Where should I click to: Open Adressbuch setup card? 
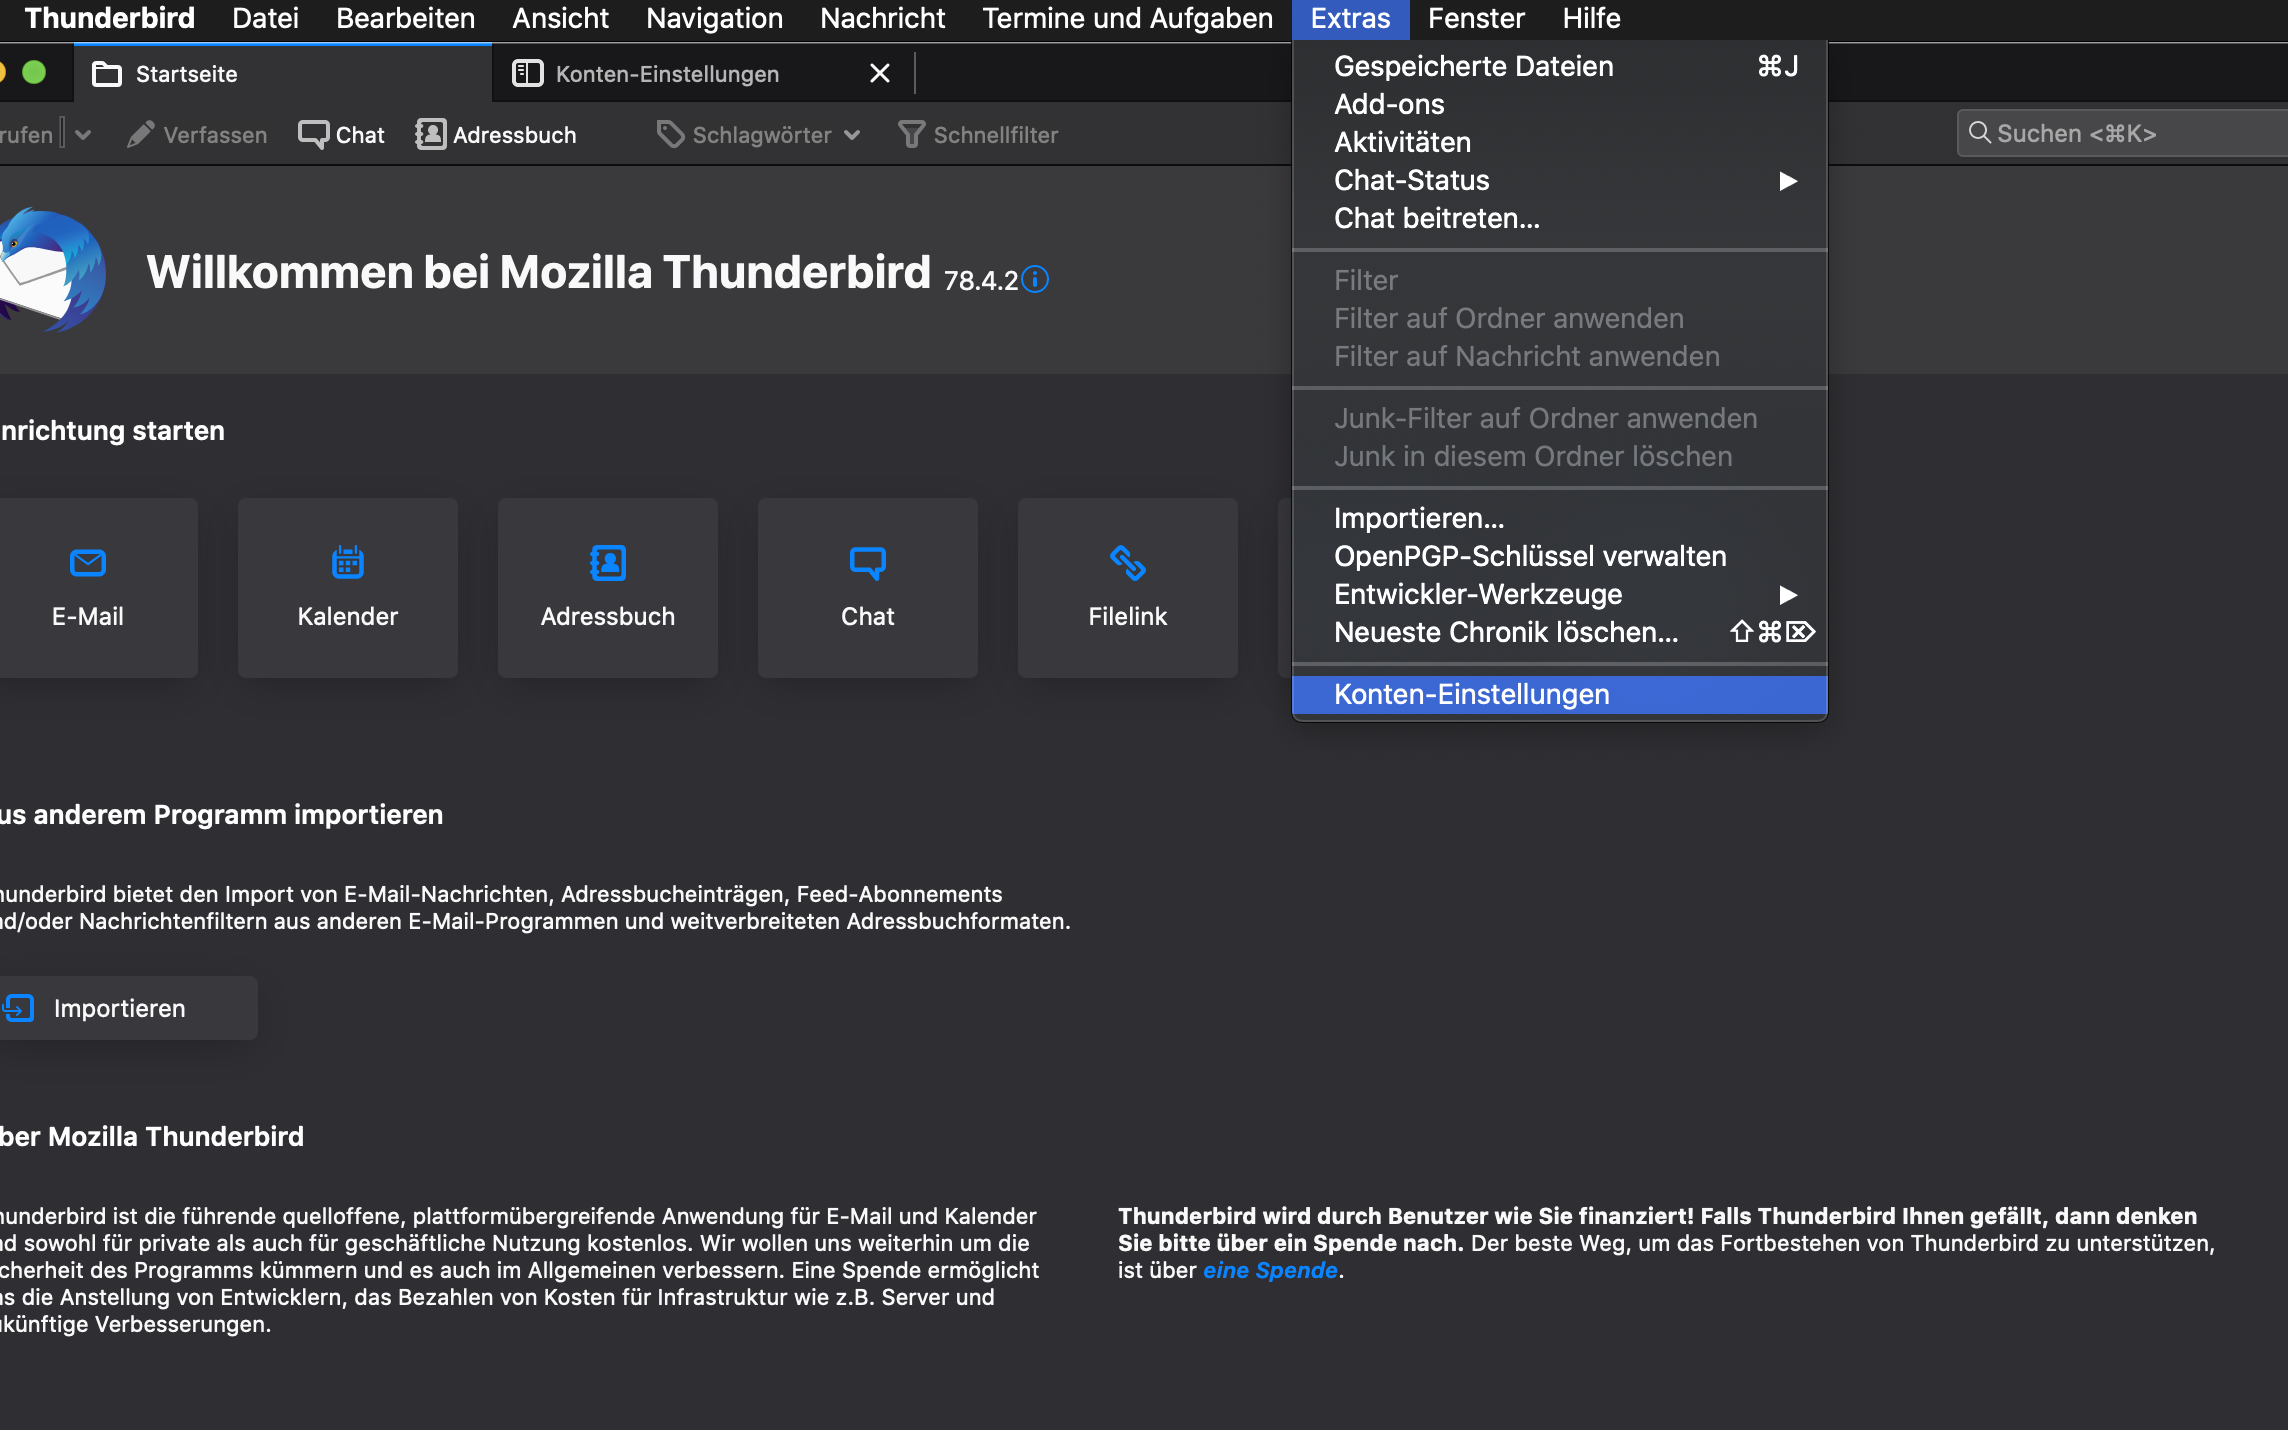608,588
